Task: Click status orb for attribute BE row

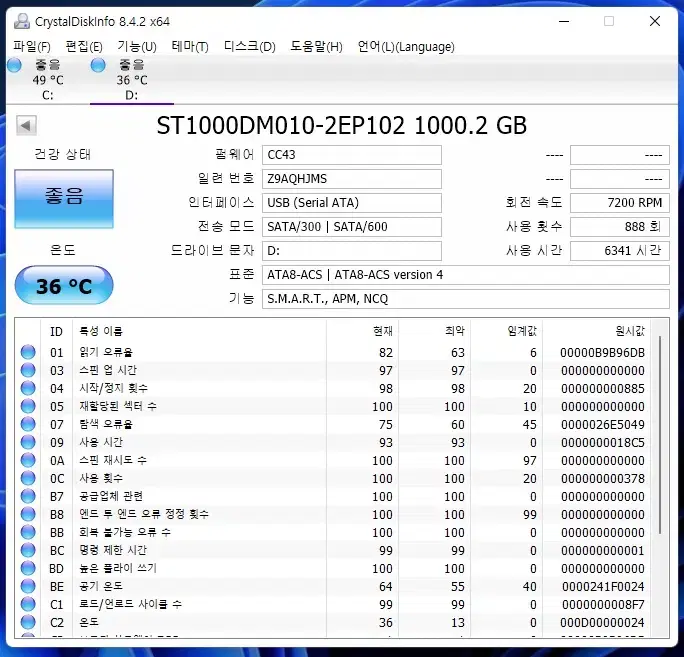Action: point(28,586)
